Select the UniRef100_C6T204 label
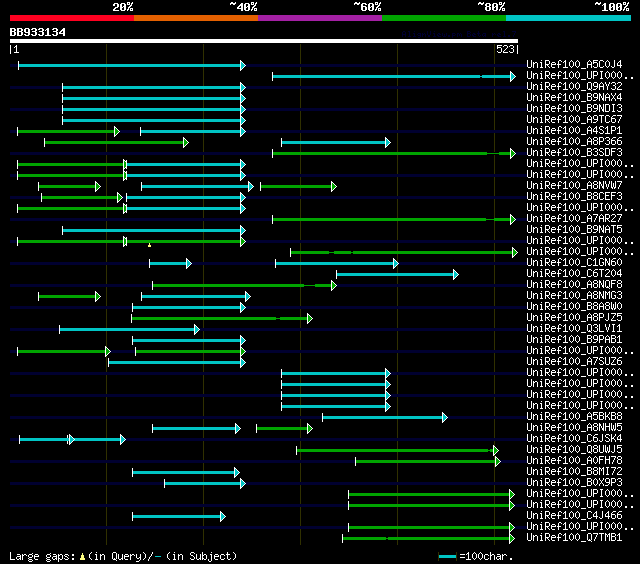 pos(574,273)
